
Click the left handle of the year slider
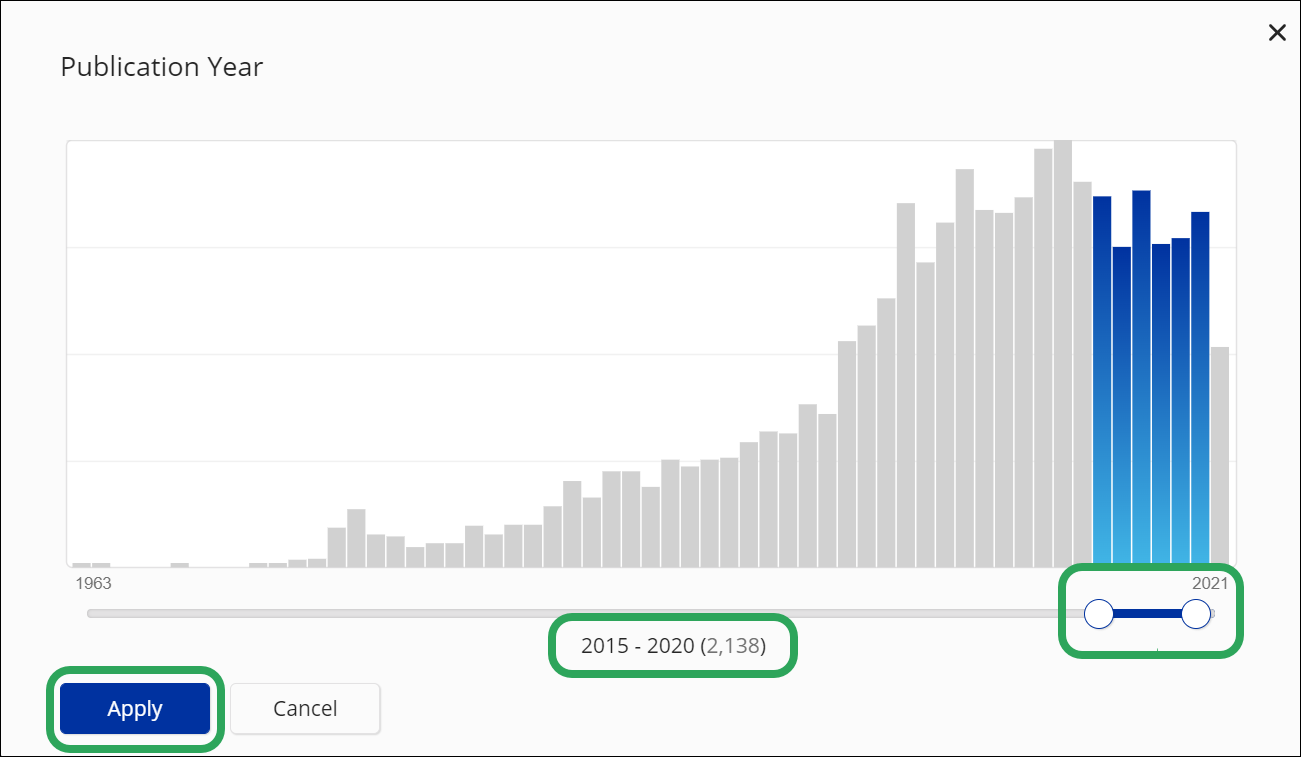1099,614
